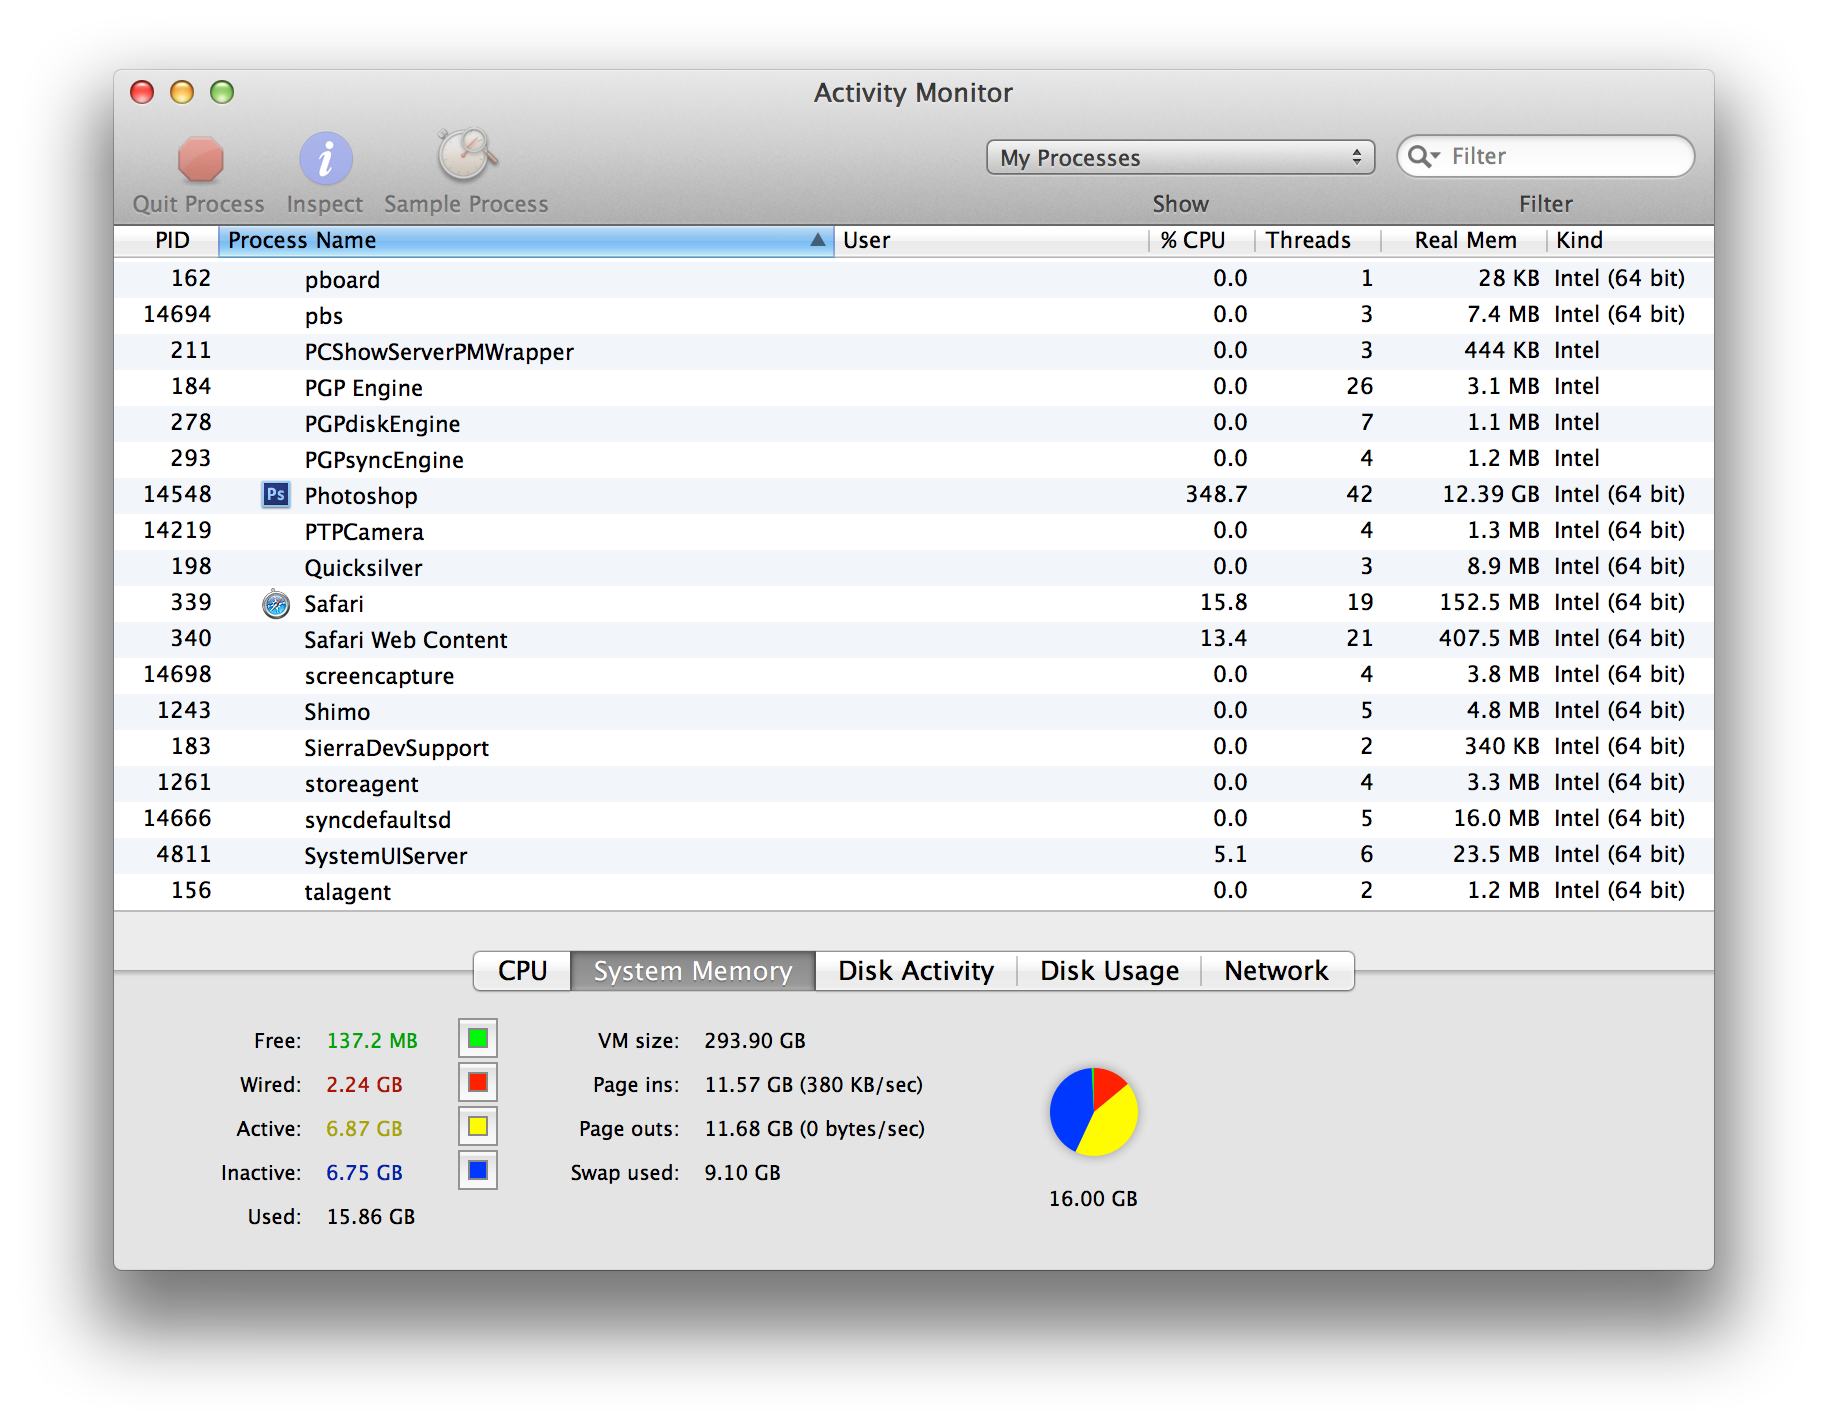Viewport: 1828px width, 1428px height.
Task: Select the PGP Engine process
Action: click(x=364, y=388)
